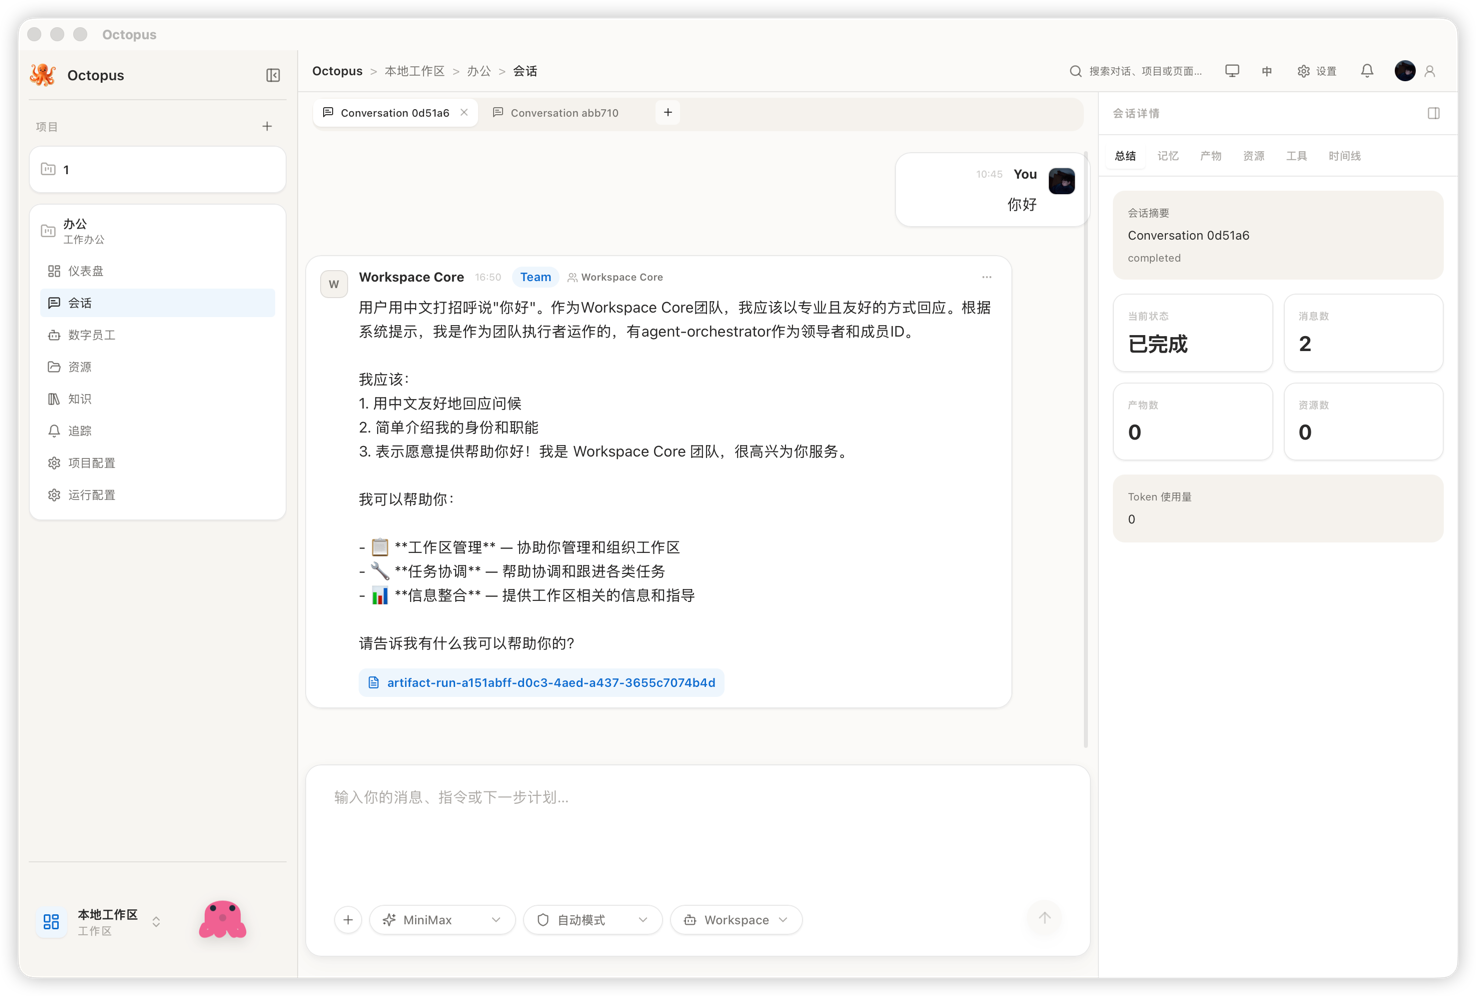Select the 记忆 memory tab
Viewport: 1476px width, 996px height.
point(1168,156)
